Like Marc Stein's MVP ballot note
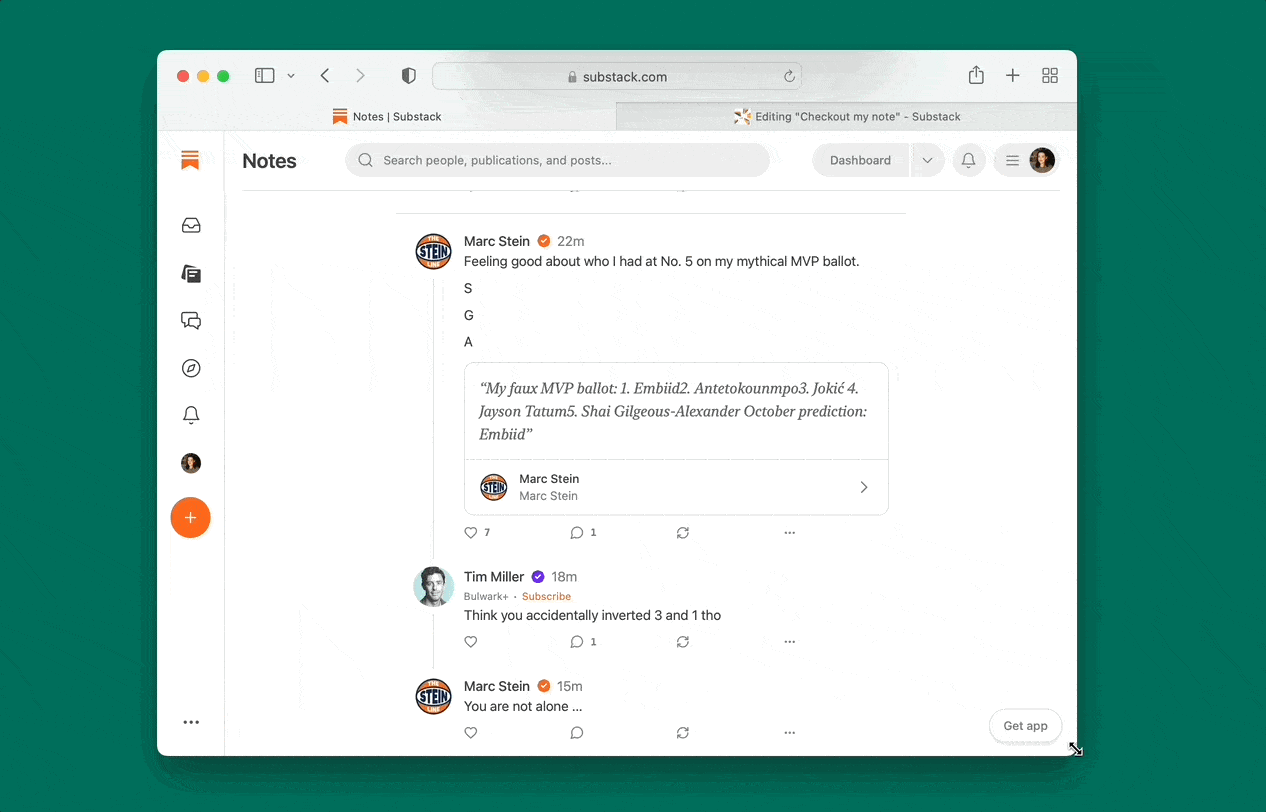Image resolution: width=1266 pixels, height=812 pixels. click(x=470, y=532)
